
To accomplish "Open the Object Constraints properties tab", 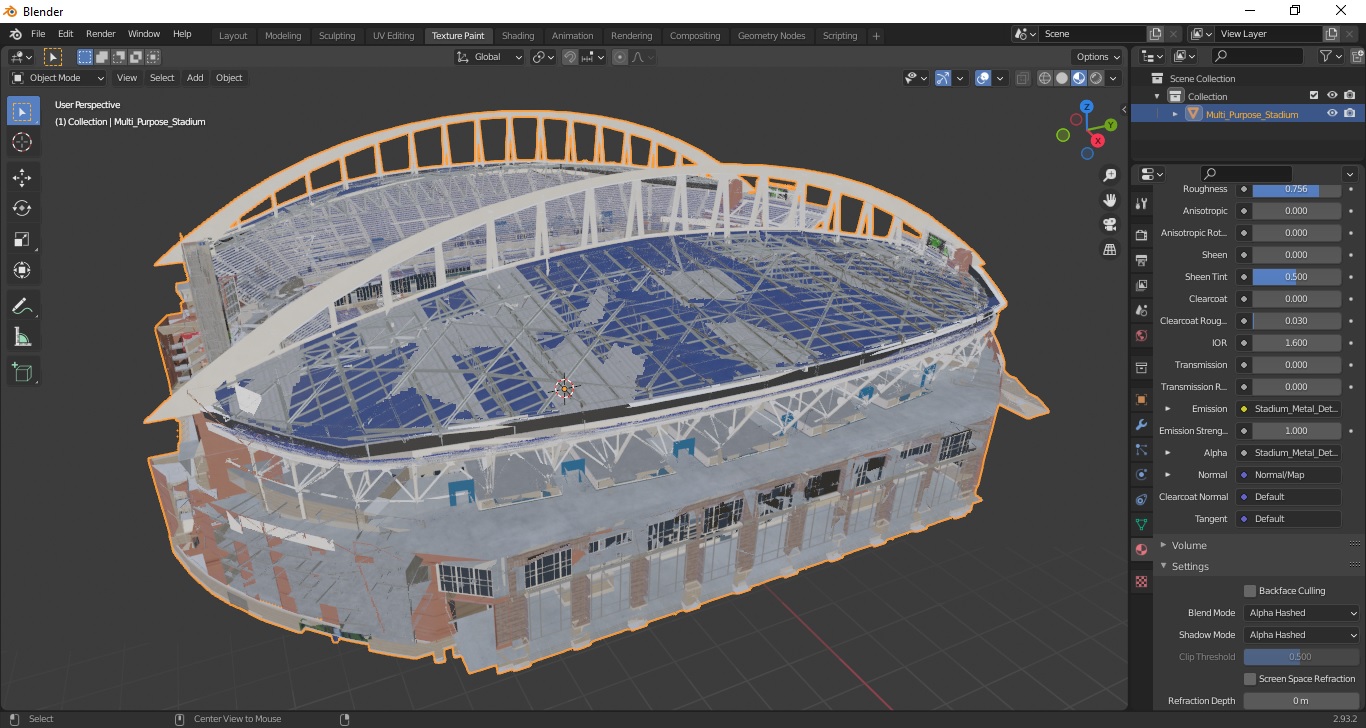I will [x=1141, y=499].
